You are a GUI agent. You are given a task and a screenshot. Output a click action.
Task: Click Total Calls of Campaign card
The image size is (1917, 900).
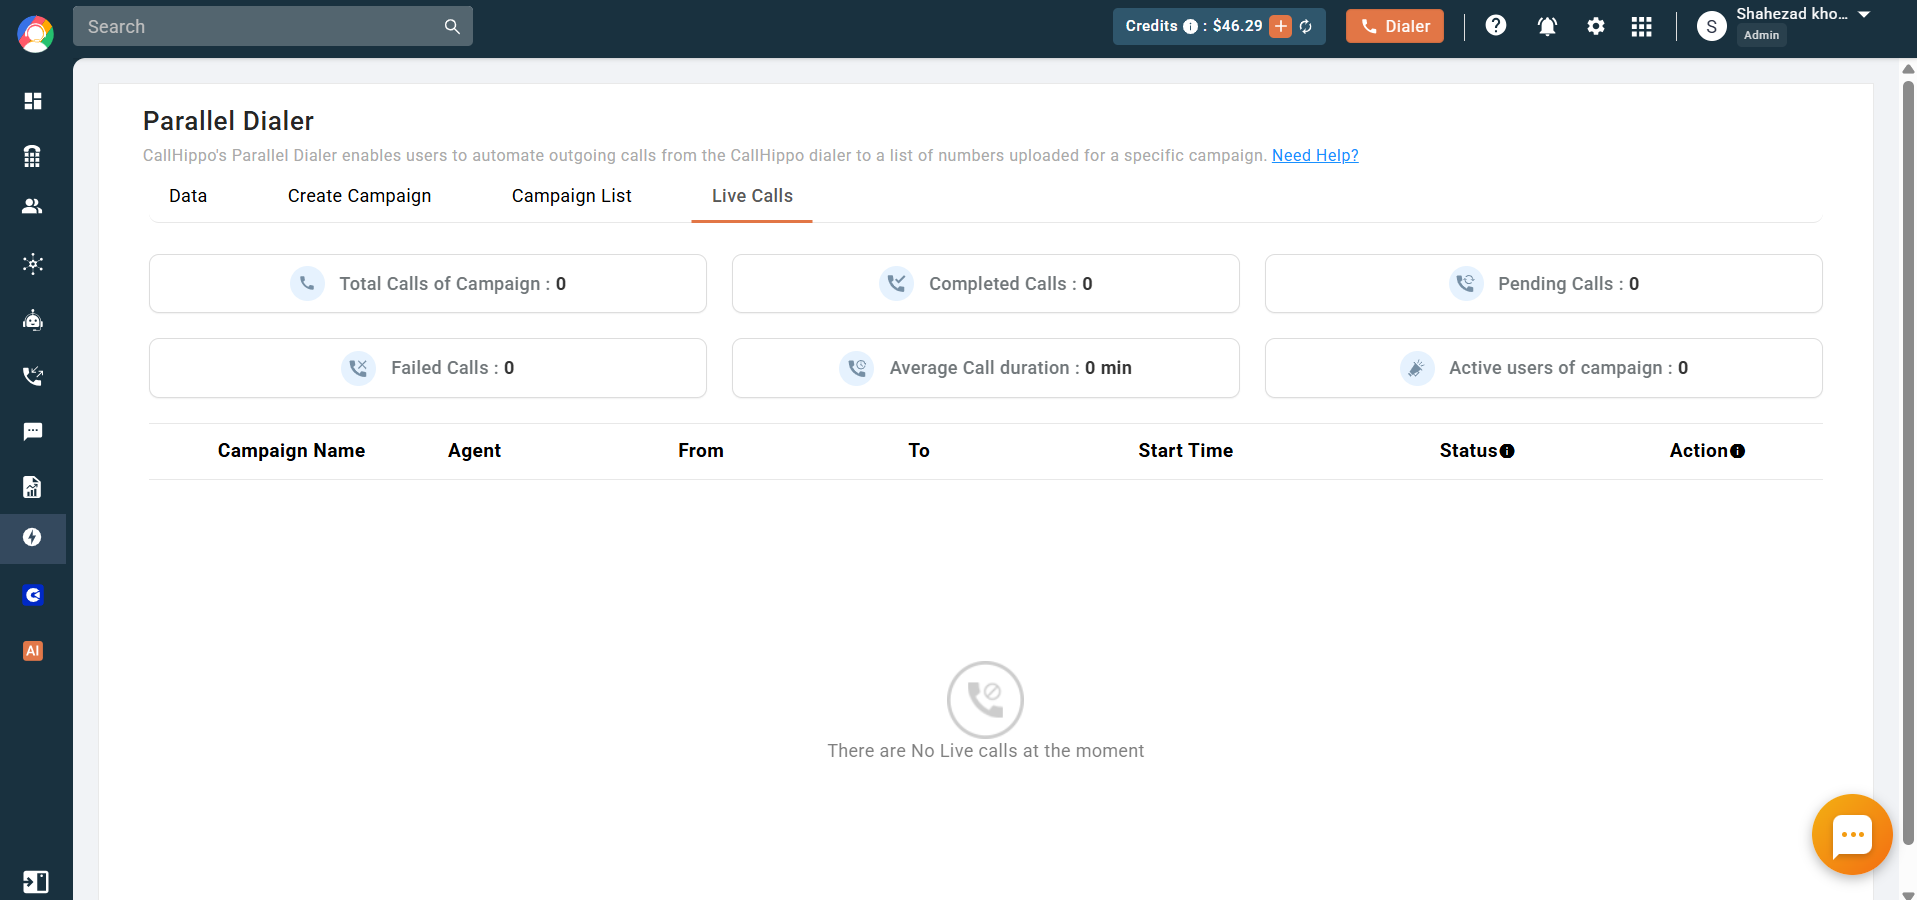pyautogui.click(x=428, y=284)
